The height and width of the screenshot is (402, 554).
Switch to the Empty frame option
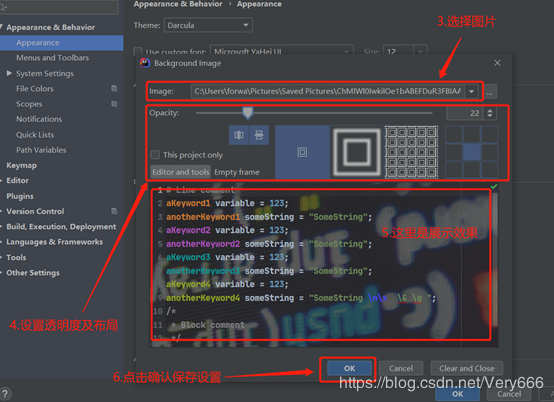[x=237, y=172]
